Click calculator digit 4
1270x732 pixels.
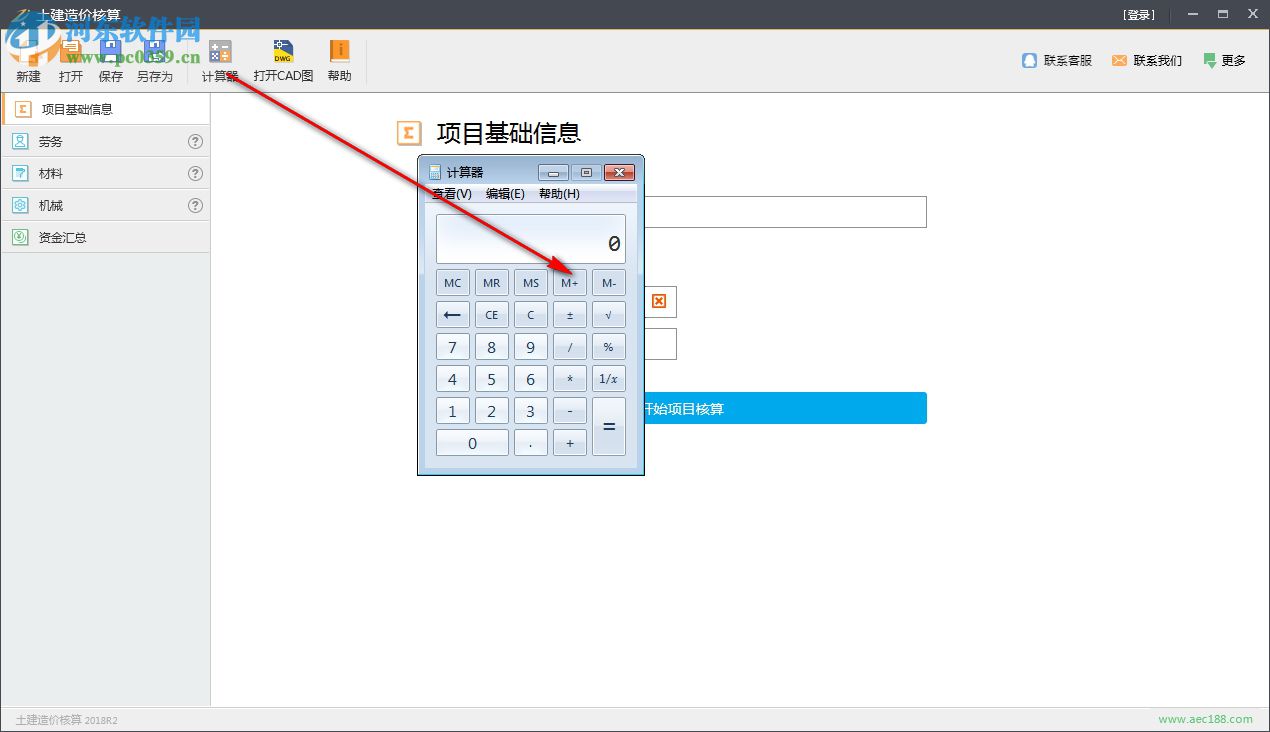[x=453, y=379]
